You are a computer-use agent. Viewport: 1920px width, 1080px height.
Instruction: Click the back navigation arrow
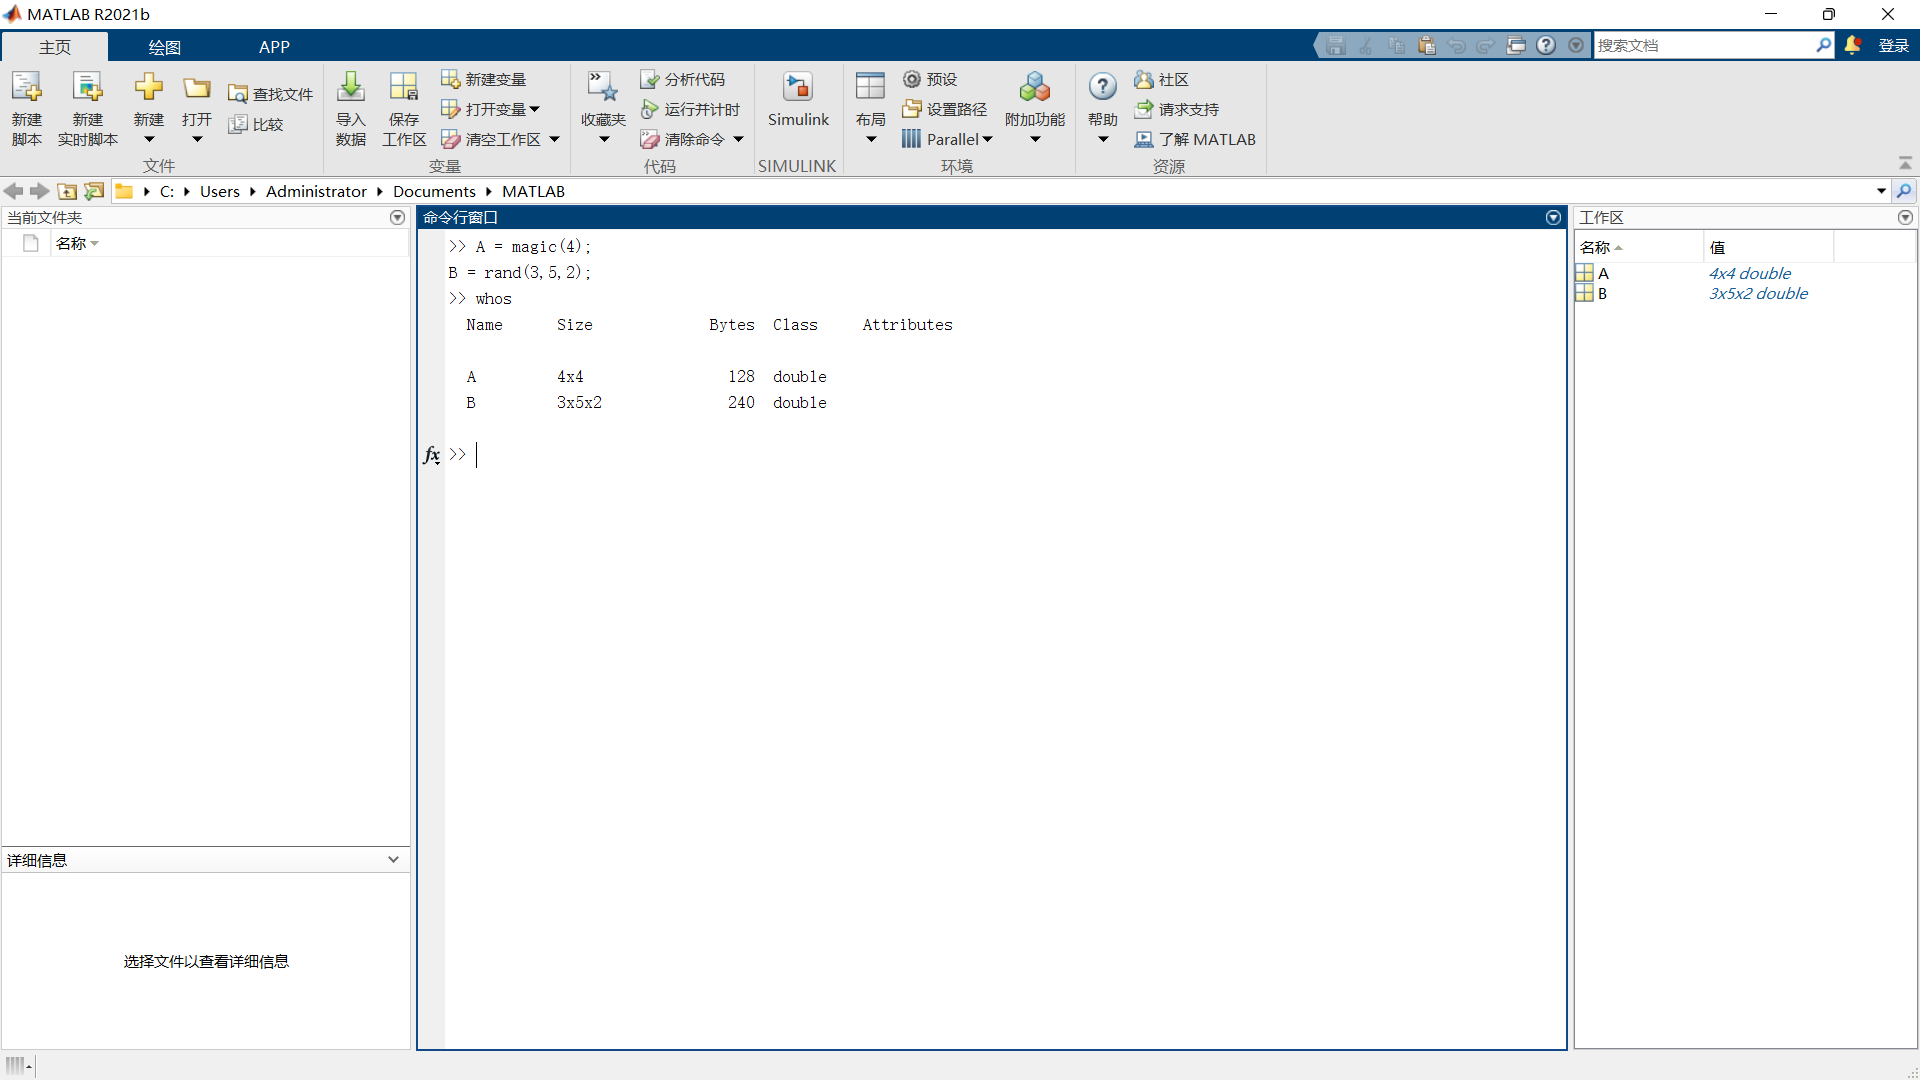[14, 191]
